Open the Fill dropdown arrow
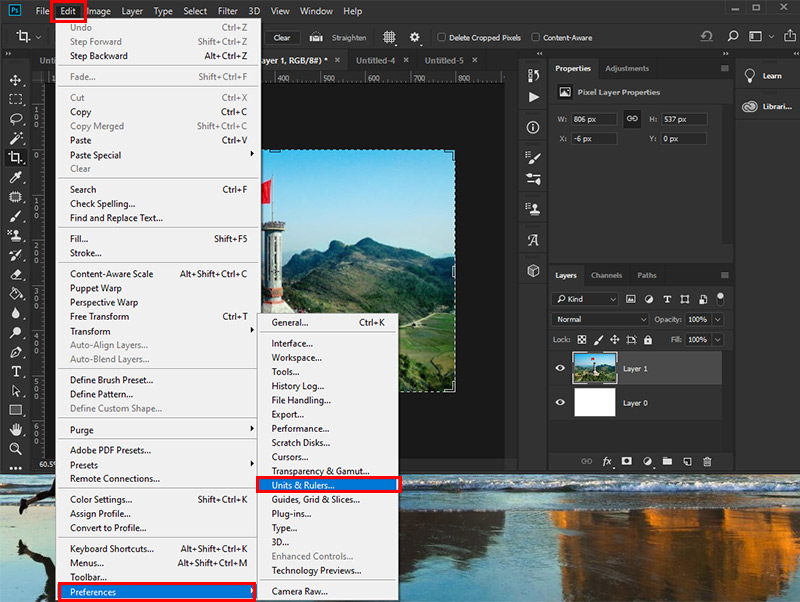This screenshot has width=800, height=602. (718, 340)
